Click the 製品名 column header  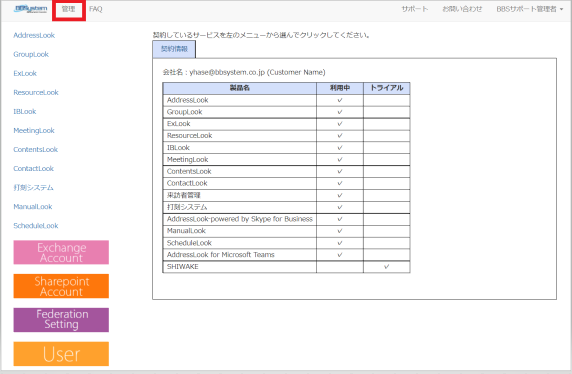(240, 88)
